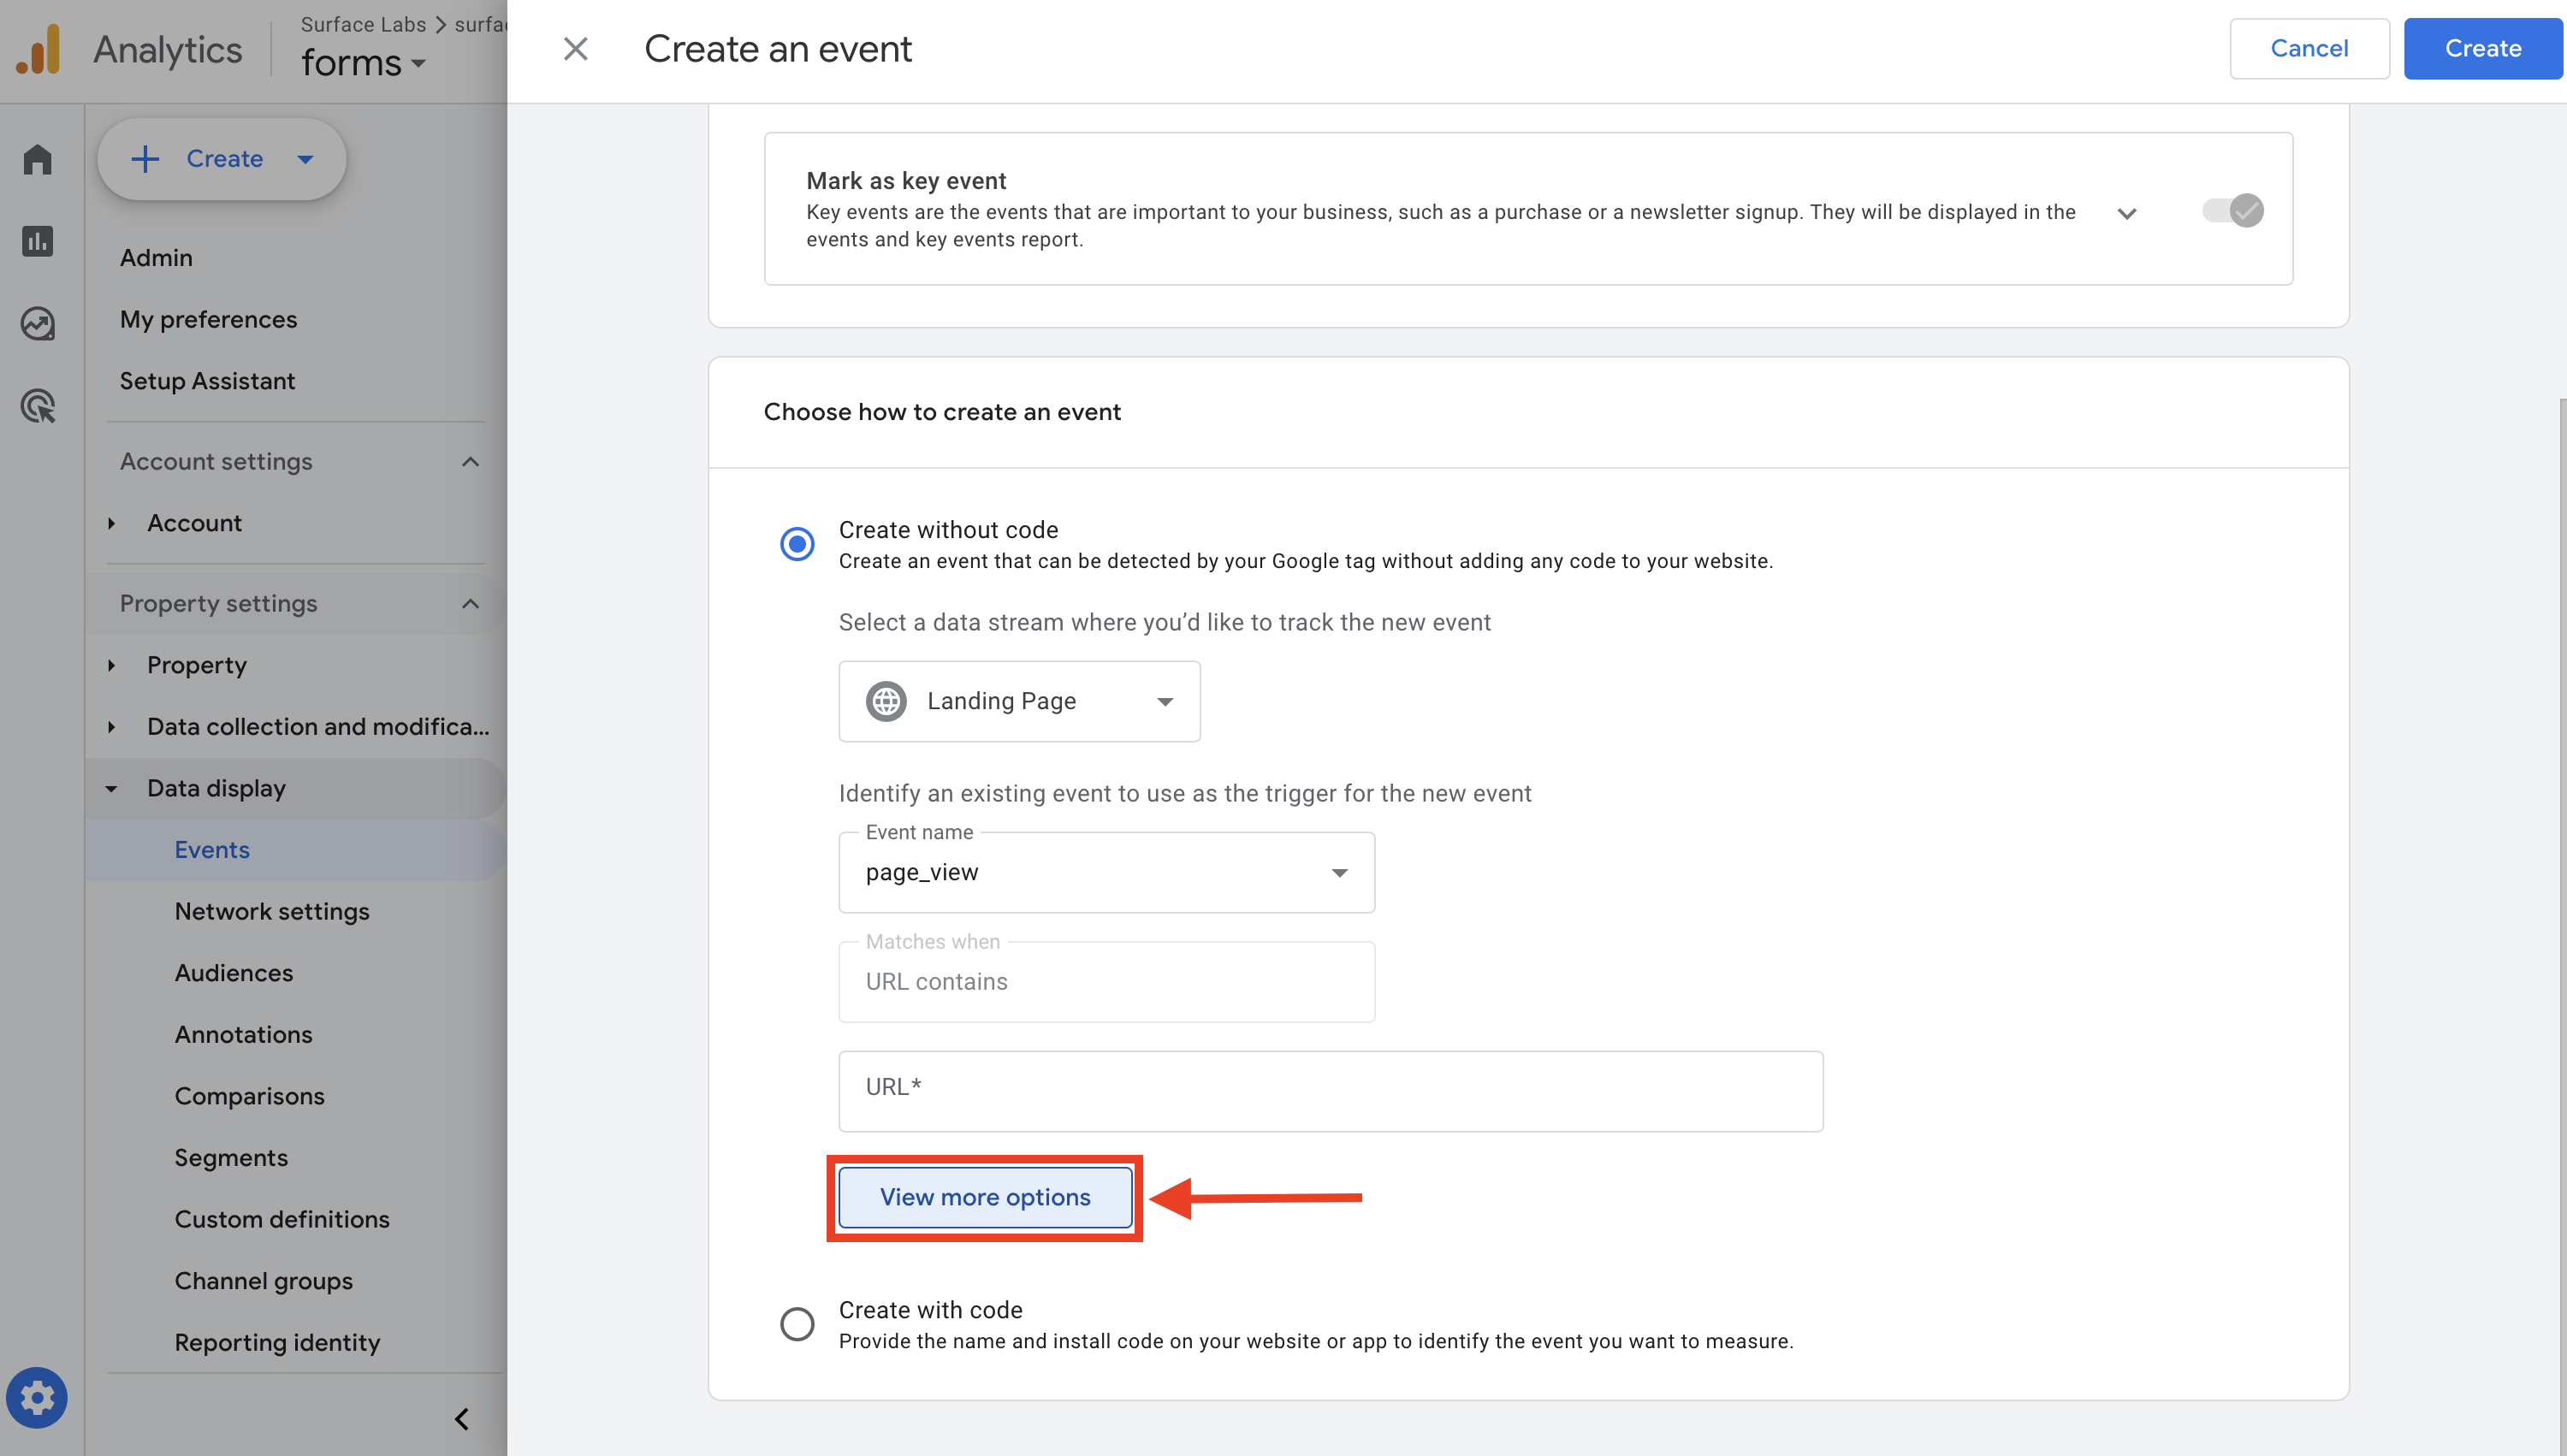
Task: Select the Create without code radio button
Action: 797,543
